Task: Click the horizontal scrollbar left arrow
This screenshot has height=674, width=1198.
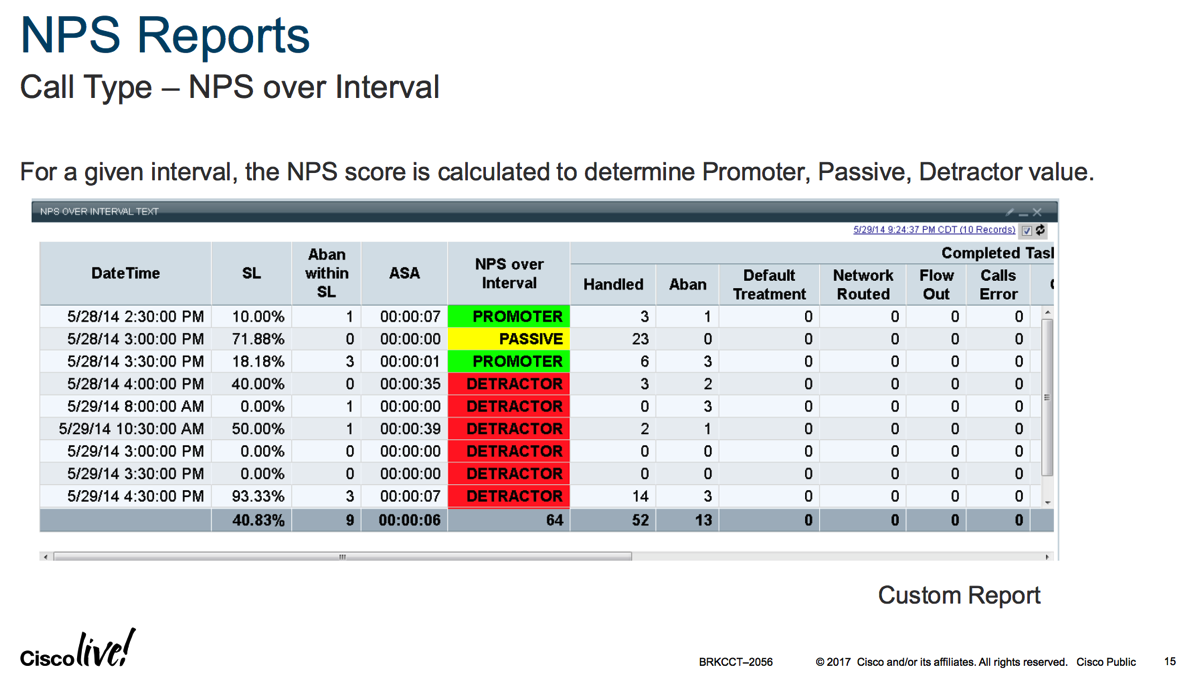Action: 46,557
